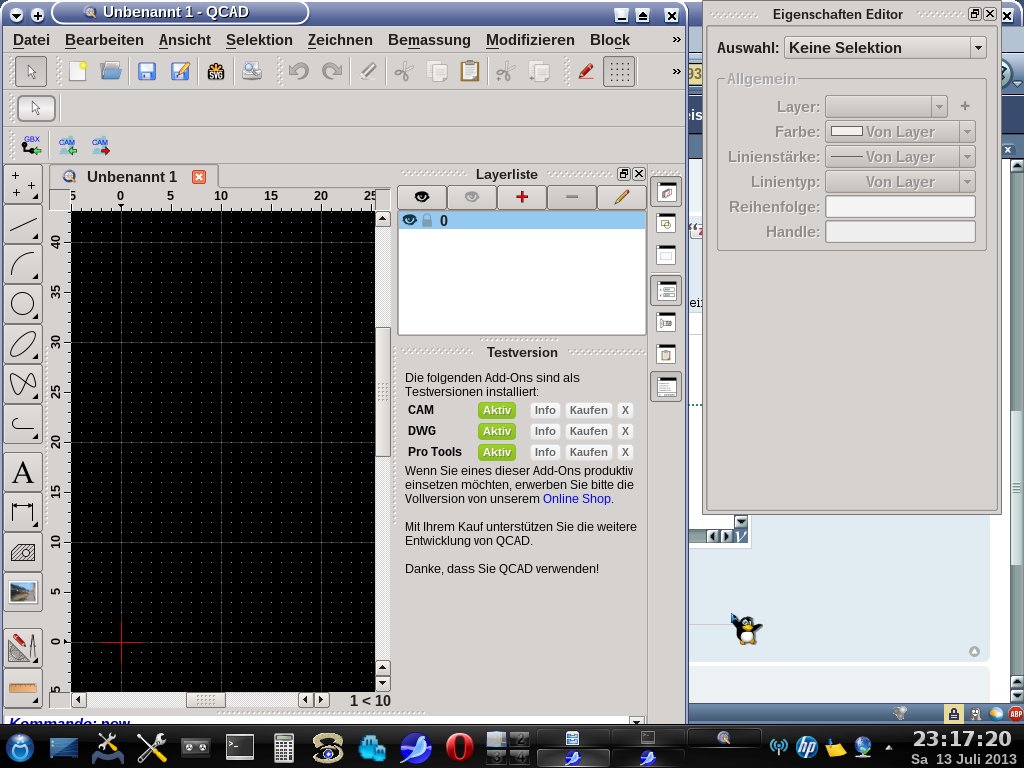Click the Handle input field
This screenshot has width=1024, height=768.
click(901, 231)
